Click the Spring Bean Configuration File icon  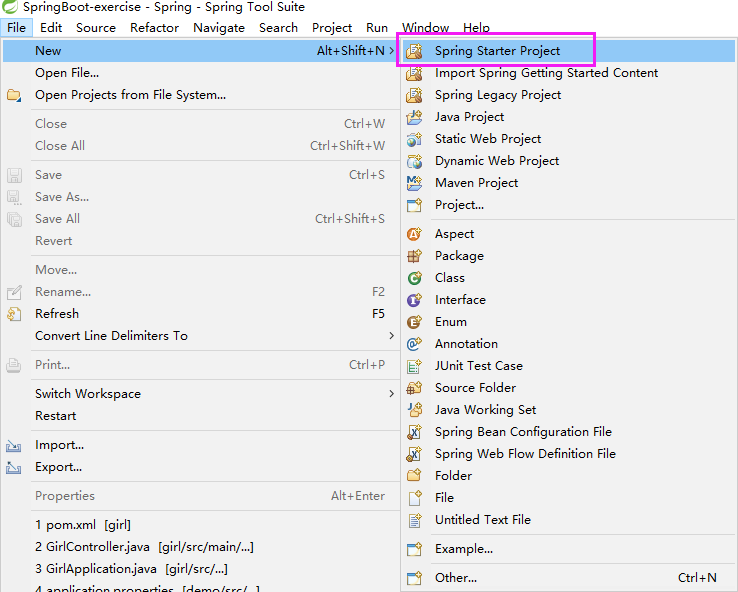(x=414, y=432)
